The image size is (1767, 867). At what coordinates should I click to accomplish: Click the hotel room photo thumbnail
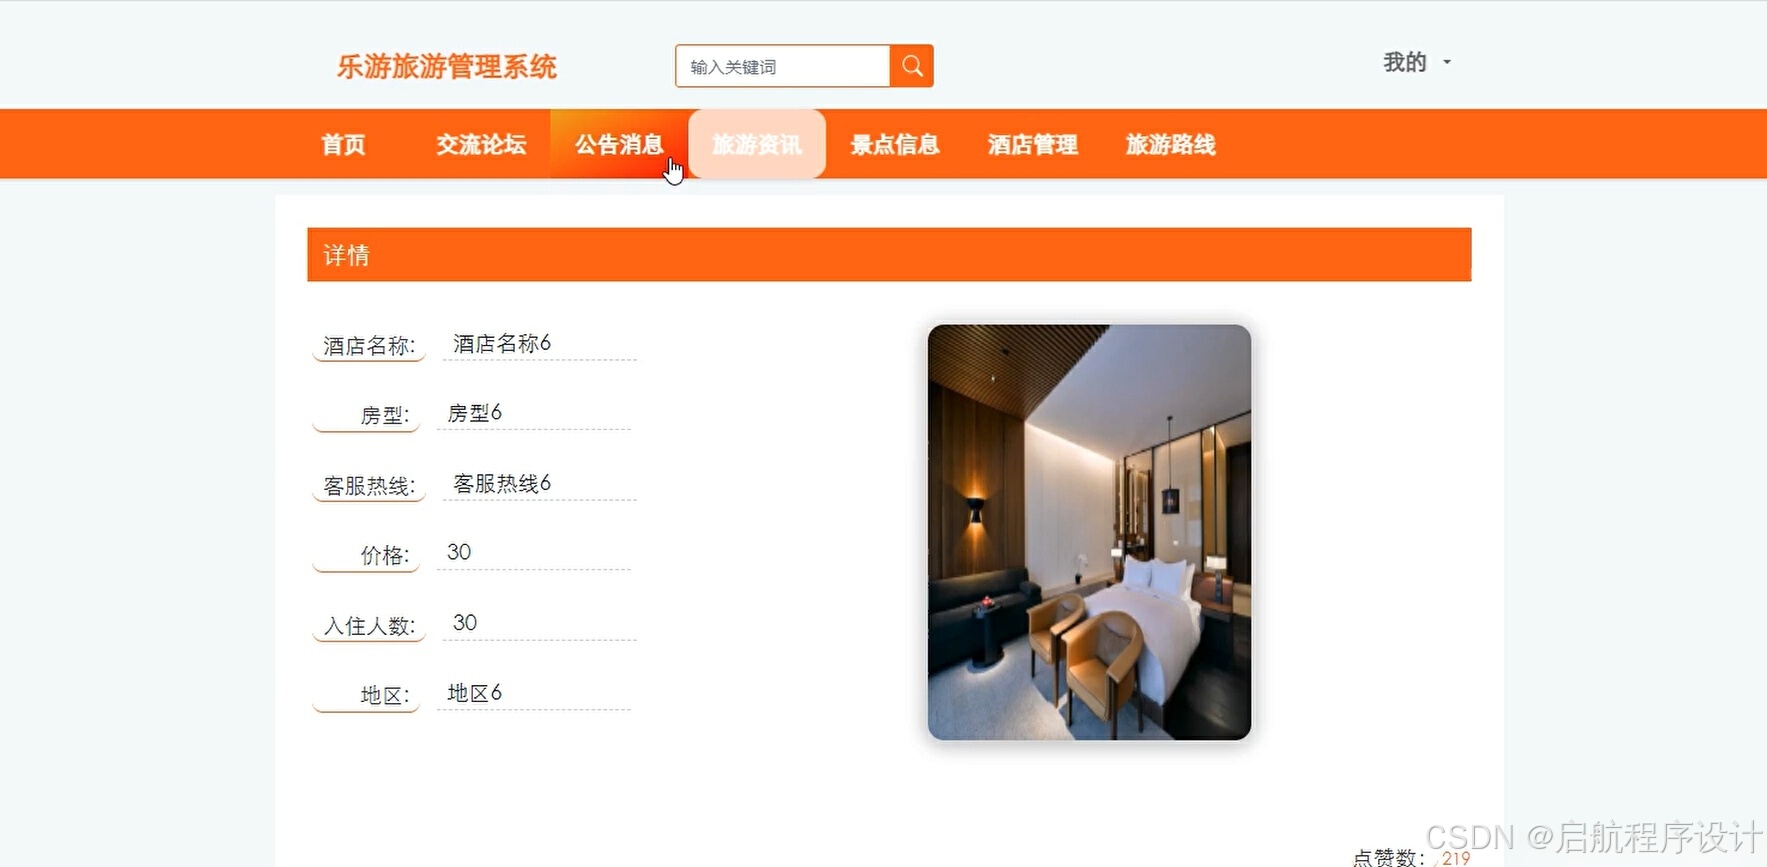pyautogui.click(x=1089, y=532)
